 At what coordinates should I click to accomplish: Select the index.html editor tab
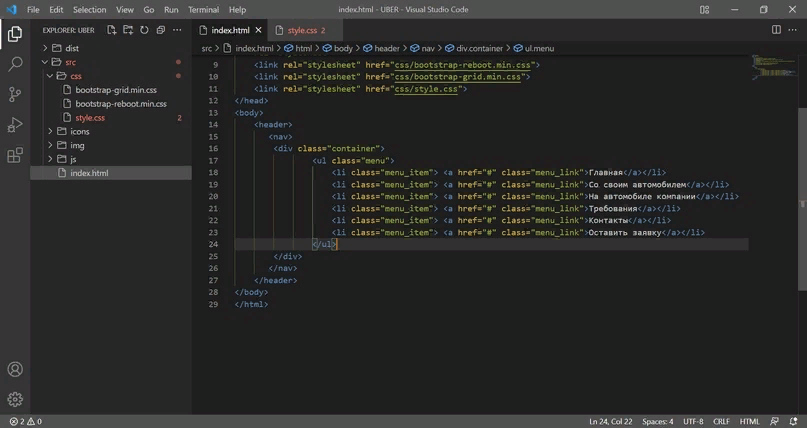[230, 30]
